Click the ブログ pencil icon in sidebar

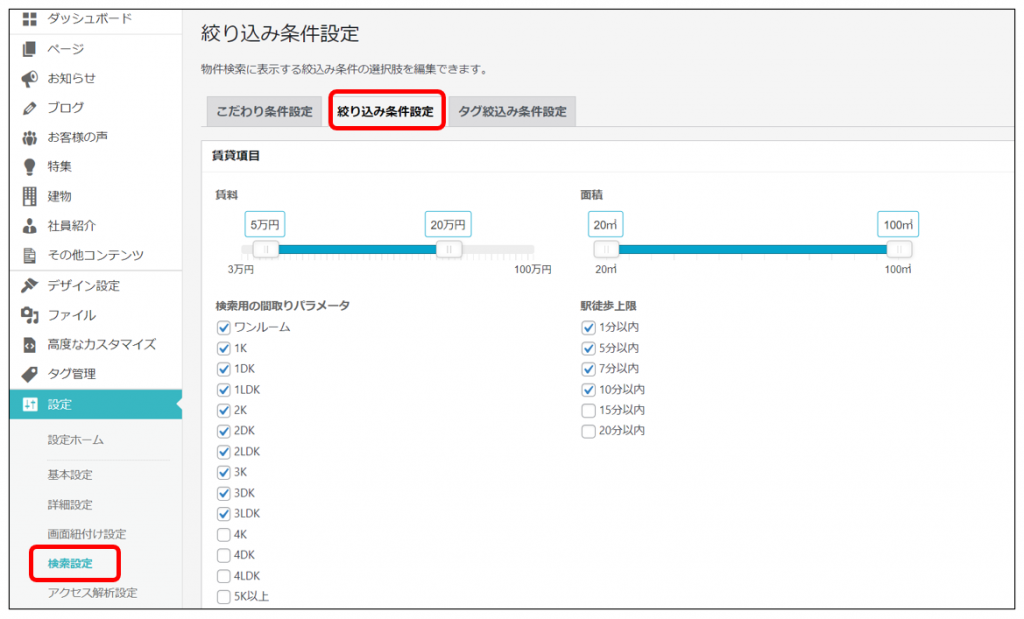[30, 108]
